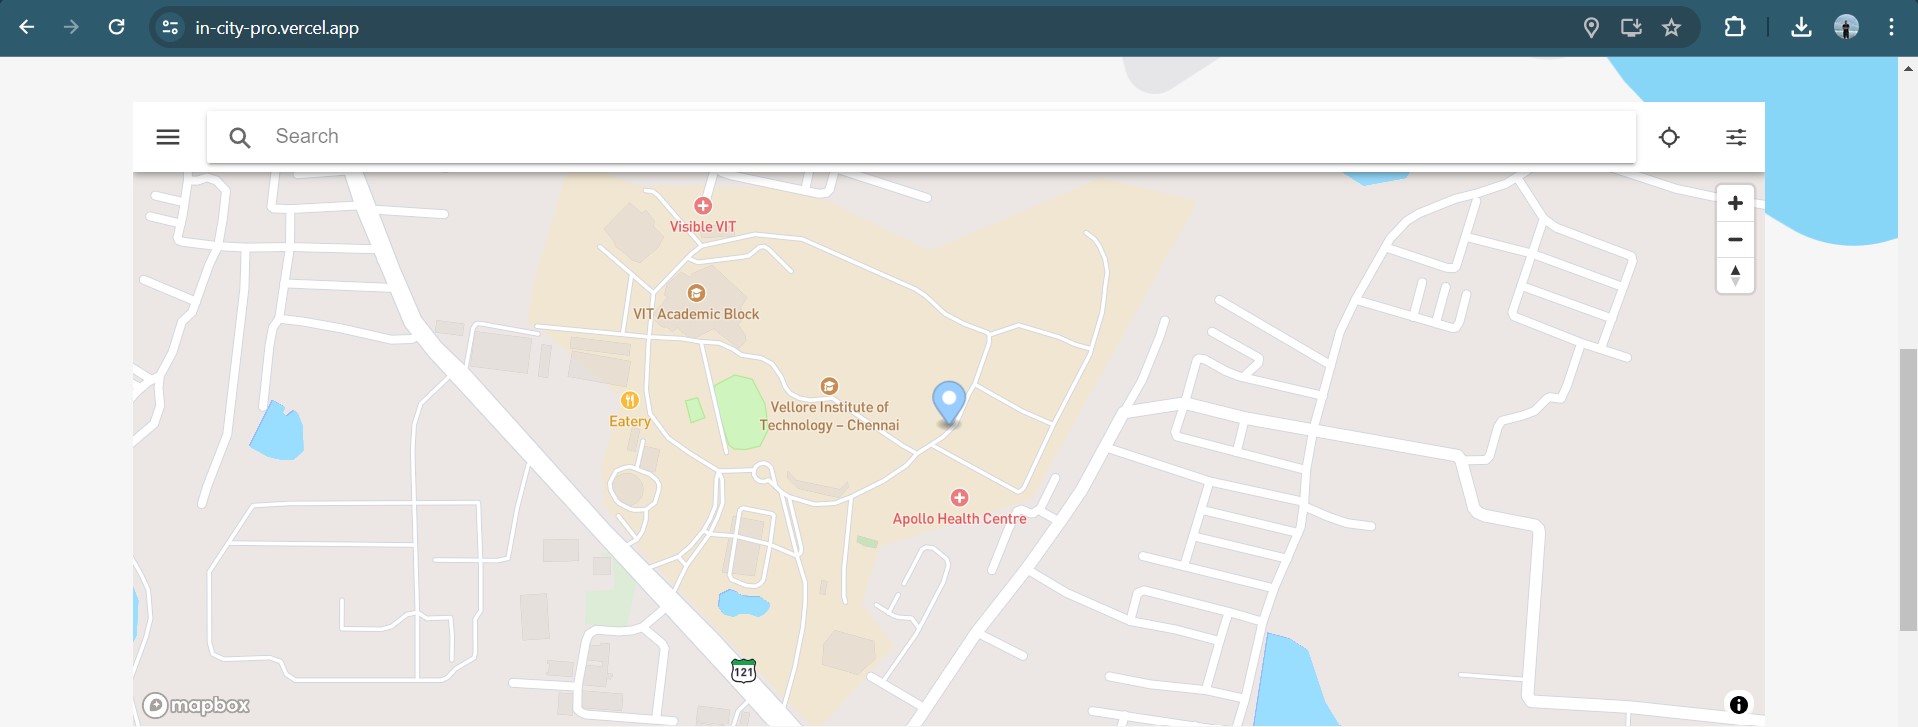Open browser downloads

point(1801,27)
